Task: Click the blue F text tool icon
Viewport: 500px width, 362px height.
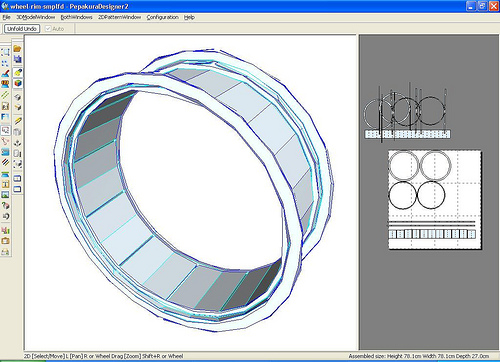Action: tap(5, 117)
